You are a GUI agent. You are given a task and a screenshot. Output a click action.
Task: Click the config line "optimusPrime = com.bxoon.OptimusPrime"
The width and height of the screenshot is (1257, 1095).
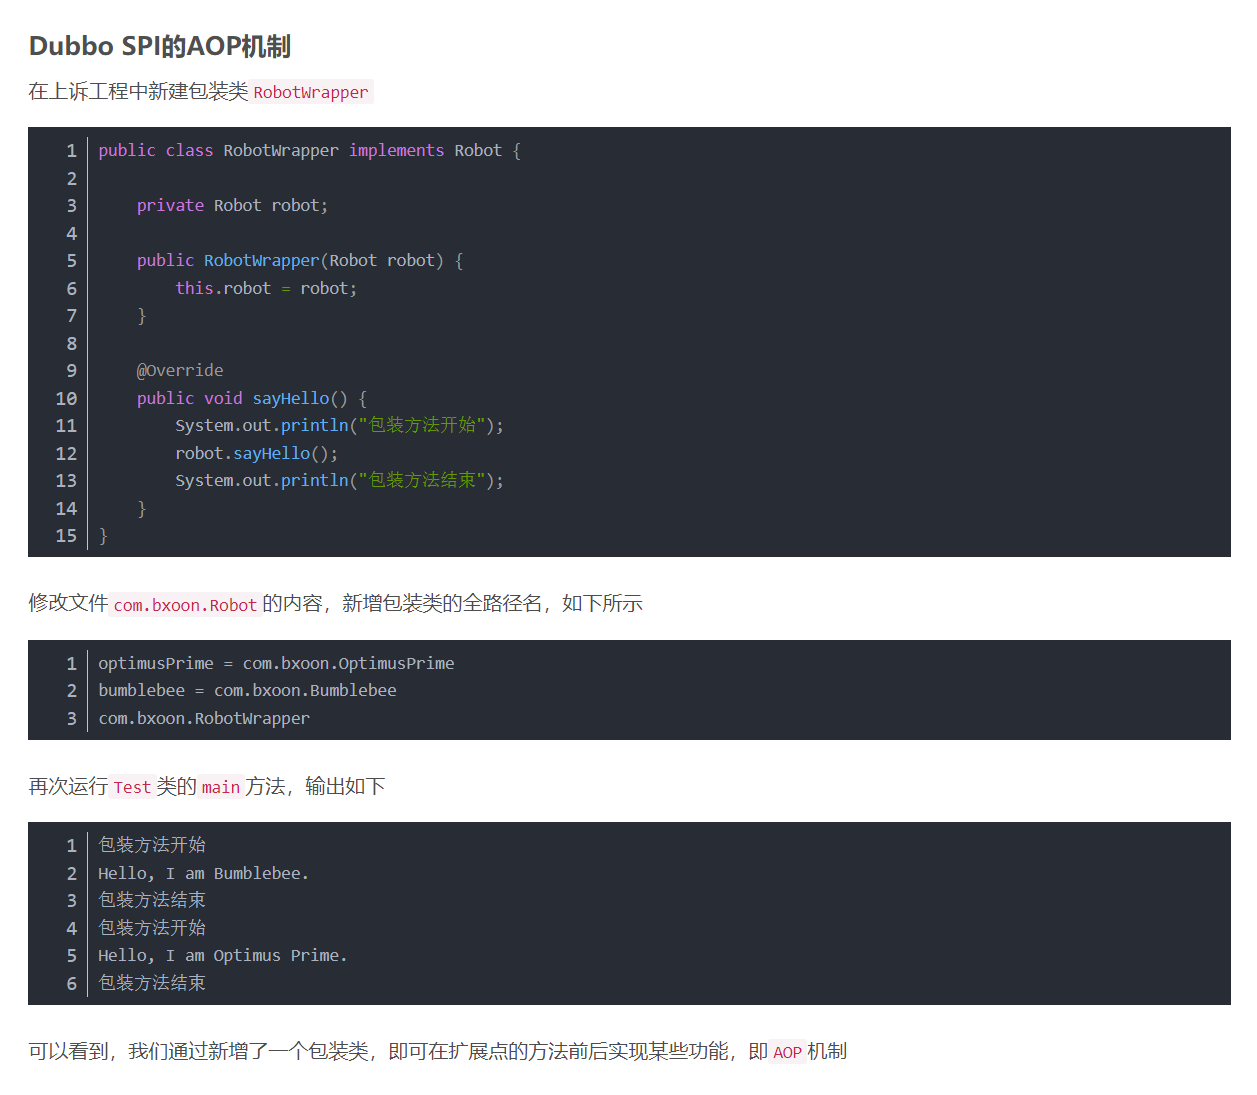coord(276,663)
